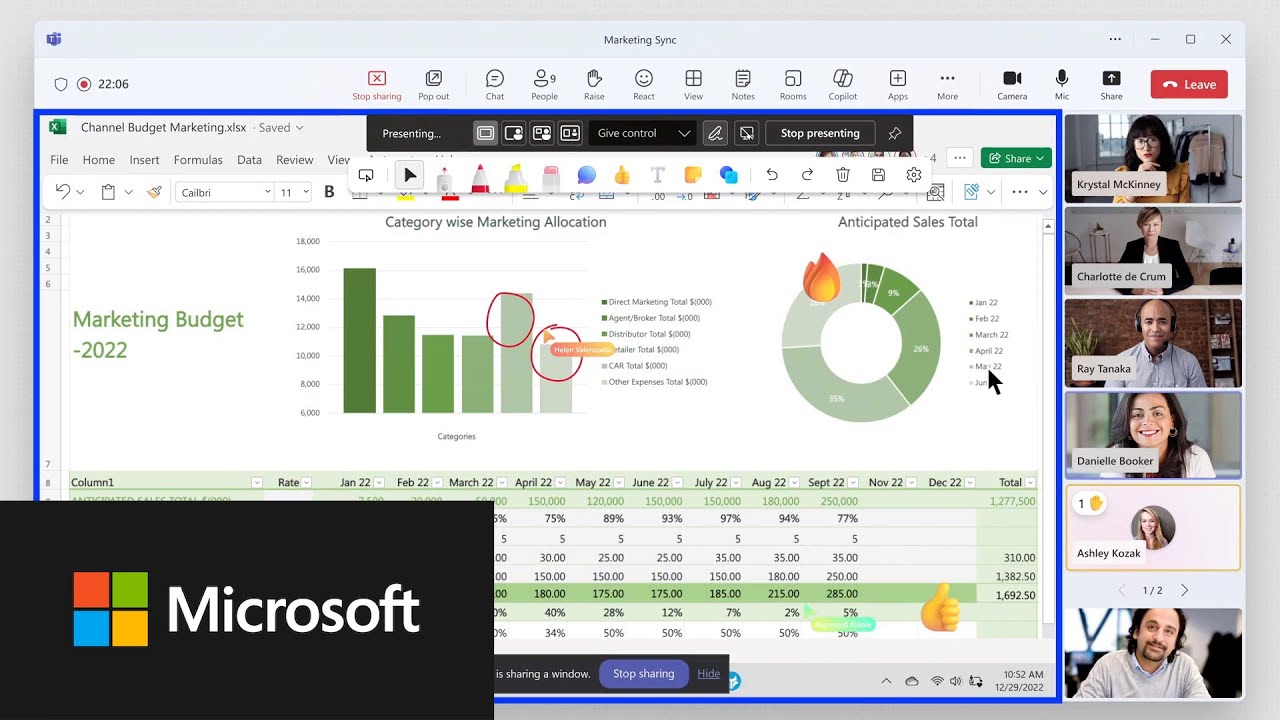Pin the presenting toolbar
Image resolution: width=1280 pixels, height=720 pixels.
point(894,133)
